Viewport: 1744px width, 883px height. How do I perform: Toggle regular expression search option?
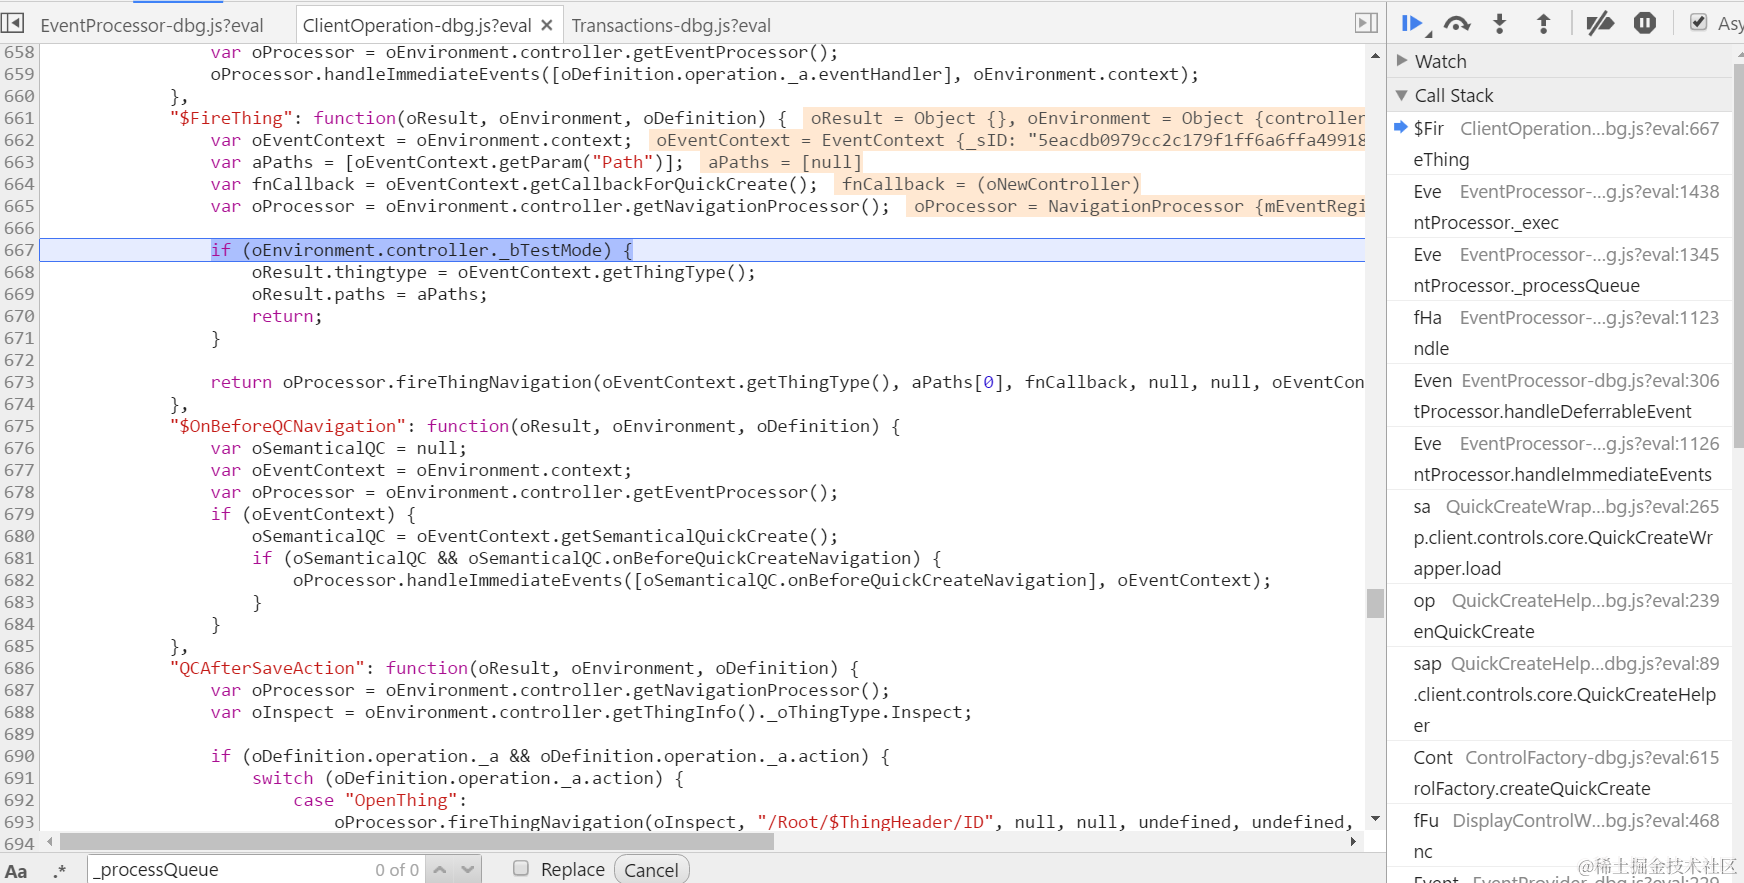click(60, 870)
